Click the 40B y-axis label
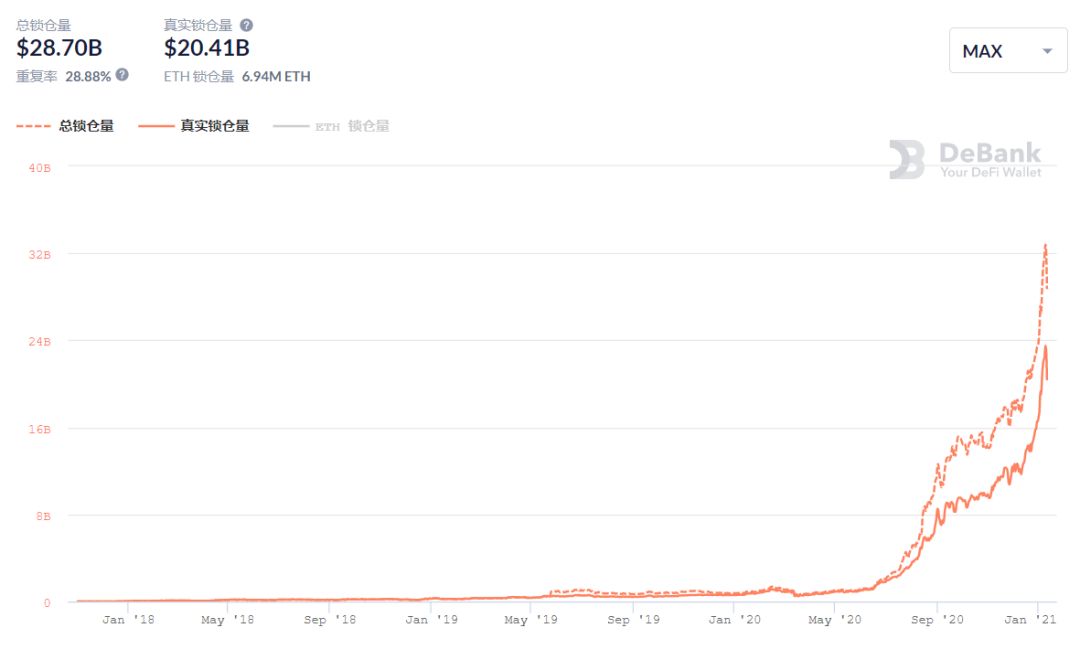 coord(40,167)
